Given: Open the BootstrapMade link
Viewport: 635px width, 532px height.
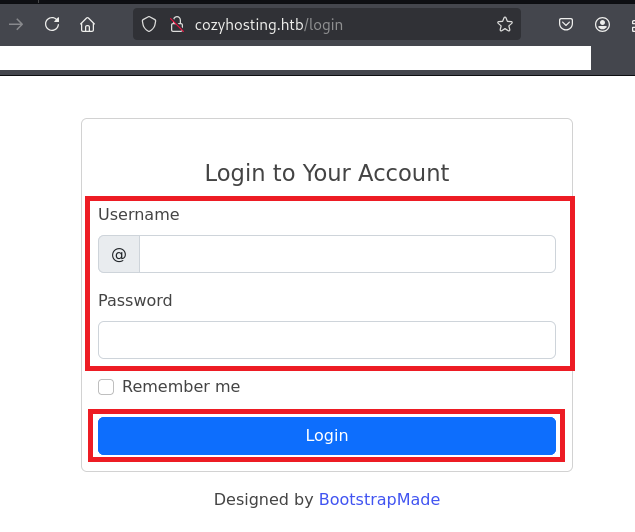Looking at the screenshot, I should (379, 499).
